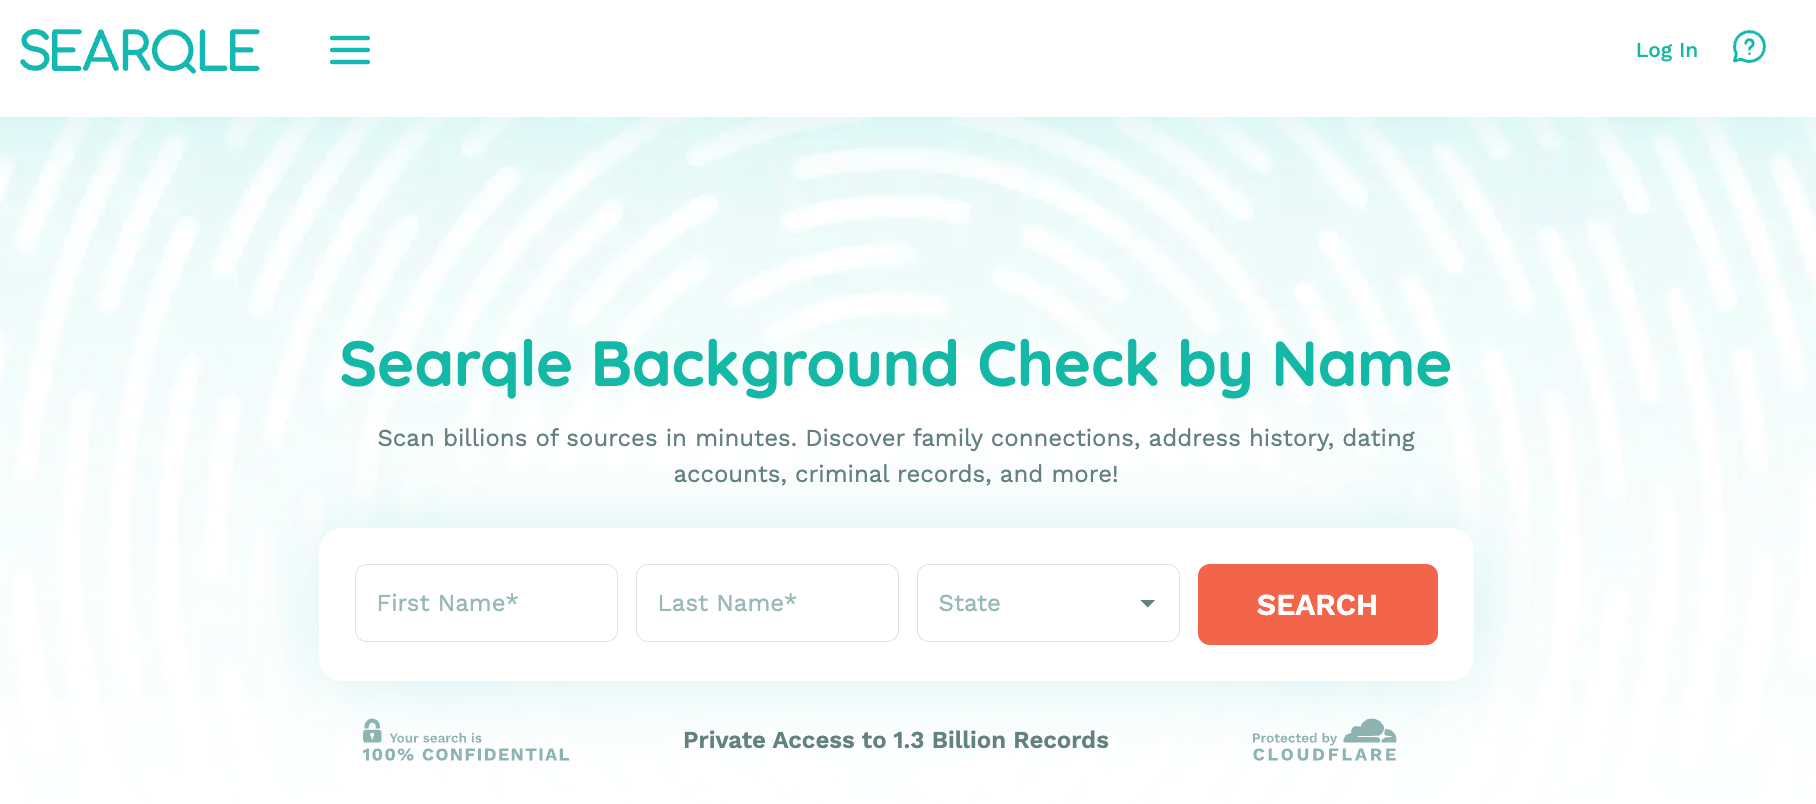Screen dimensions: 1816x804
Task: Click the fingerprint background above the heading
Action: tap(895, 220)
